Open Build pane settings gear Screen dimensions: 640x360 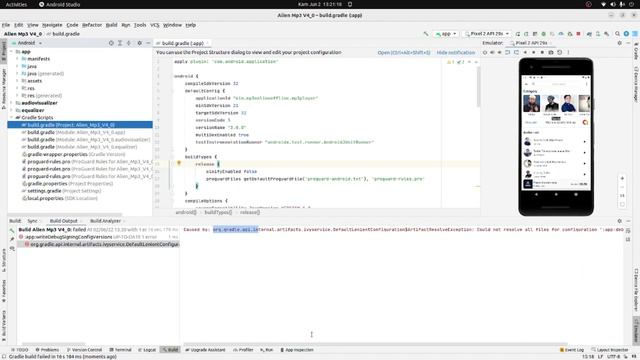click(620, 221)
